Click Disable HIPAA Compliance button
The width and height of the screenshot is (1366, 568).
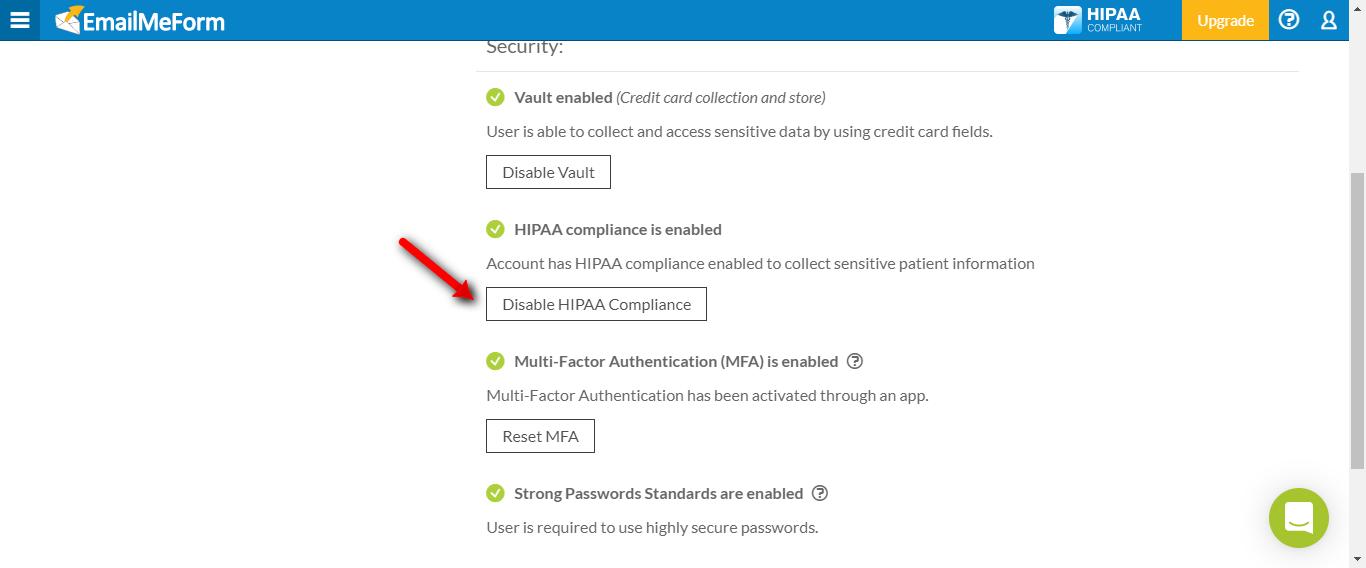click(596, 304)
